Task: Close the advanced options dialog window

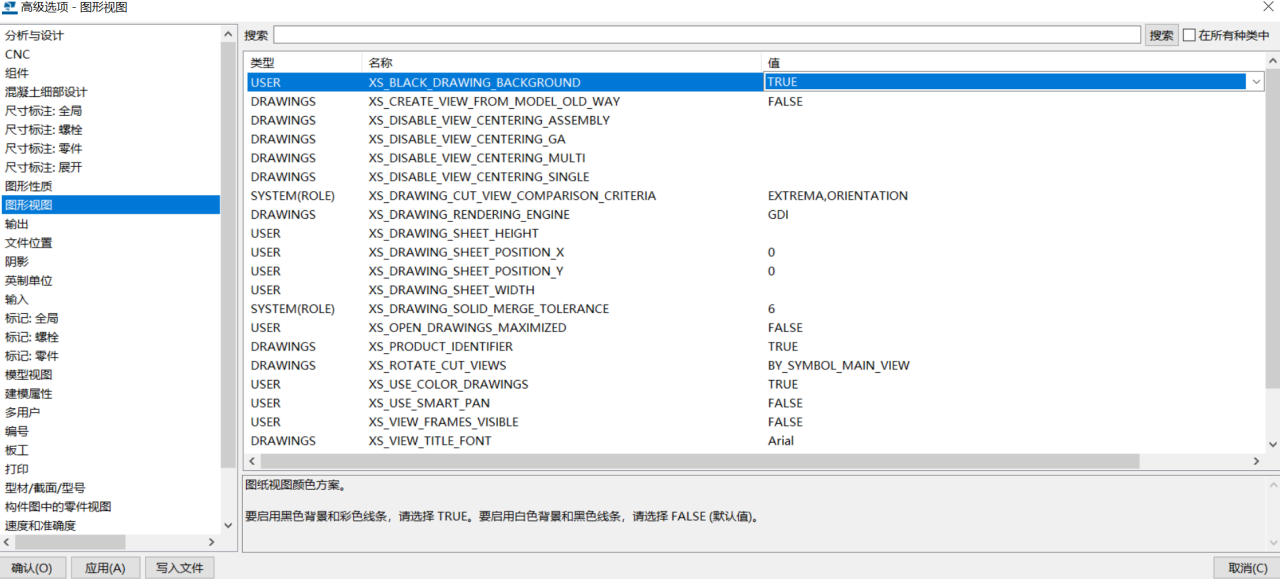Action: (1268, 8)
